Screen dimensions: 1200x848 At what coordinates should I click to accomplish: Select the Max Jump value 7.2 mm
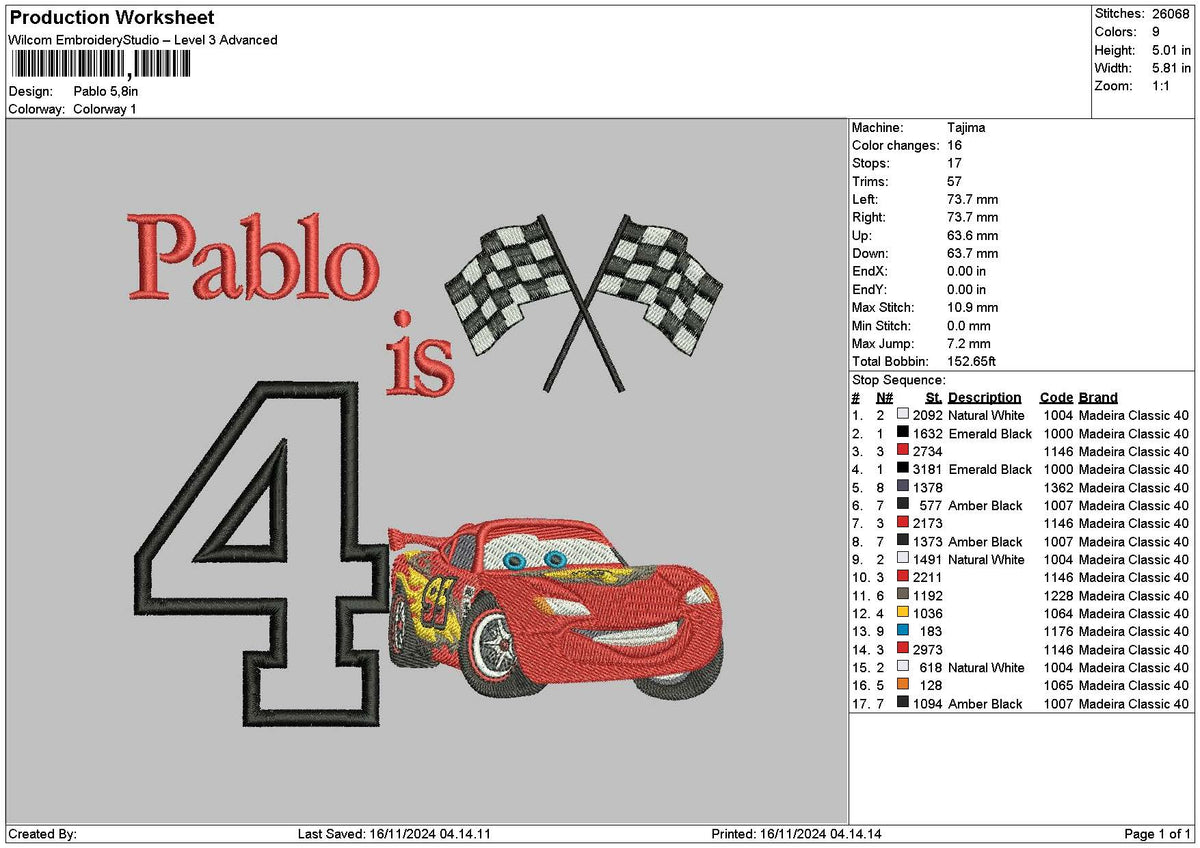(969, 344)
